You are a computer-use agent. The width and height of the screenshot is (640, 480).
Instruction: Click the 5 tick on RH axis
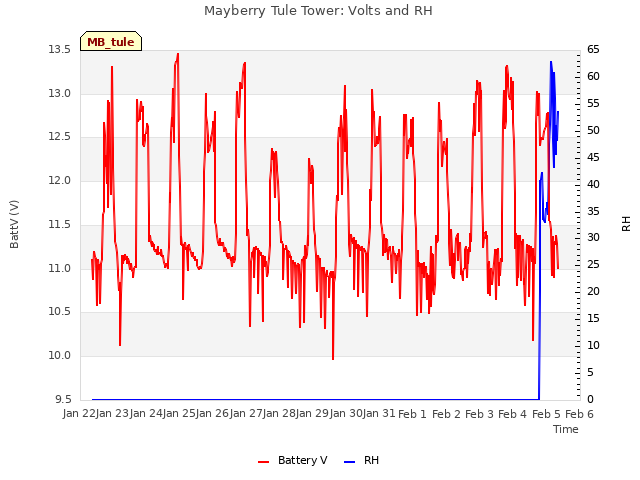tap(590, 372)
